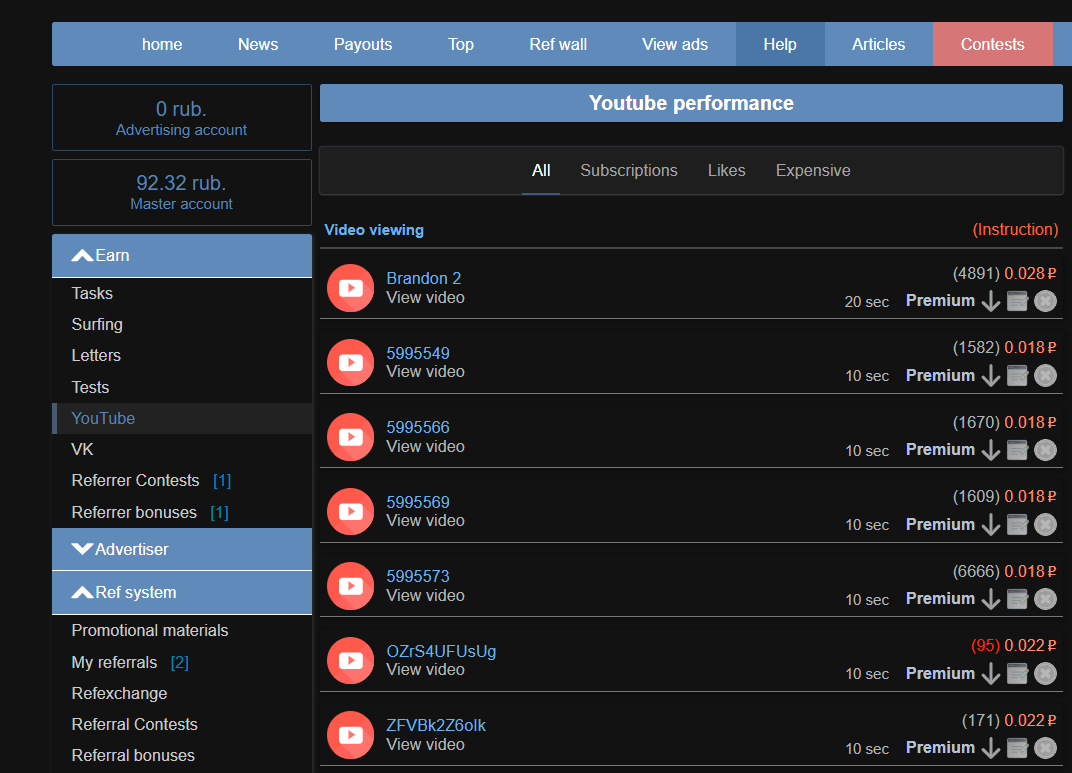Remove 5995566 with the grey X icon
This screenshot has height=773, width=1072.
click(1045, 450)
